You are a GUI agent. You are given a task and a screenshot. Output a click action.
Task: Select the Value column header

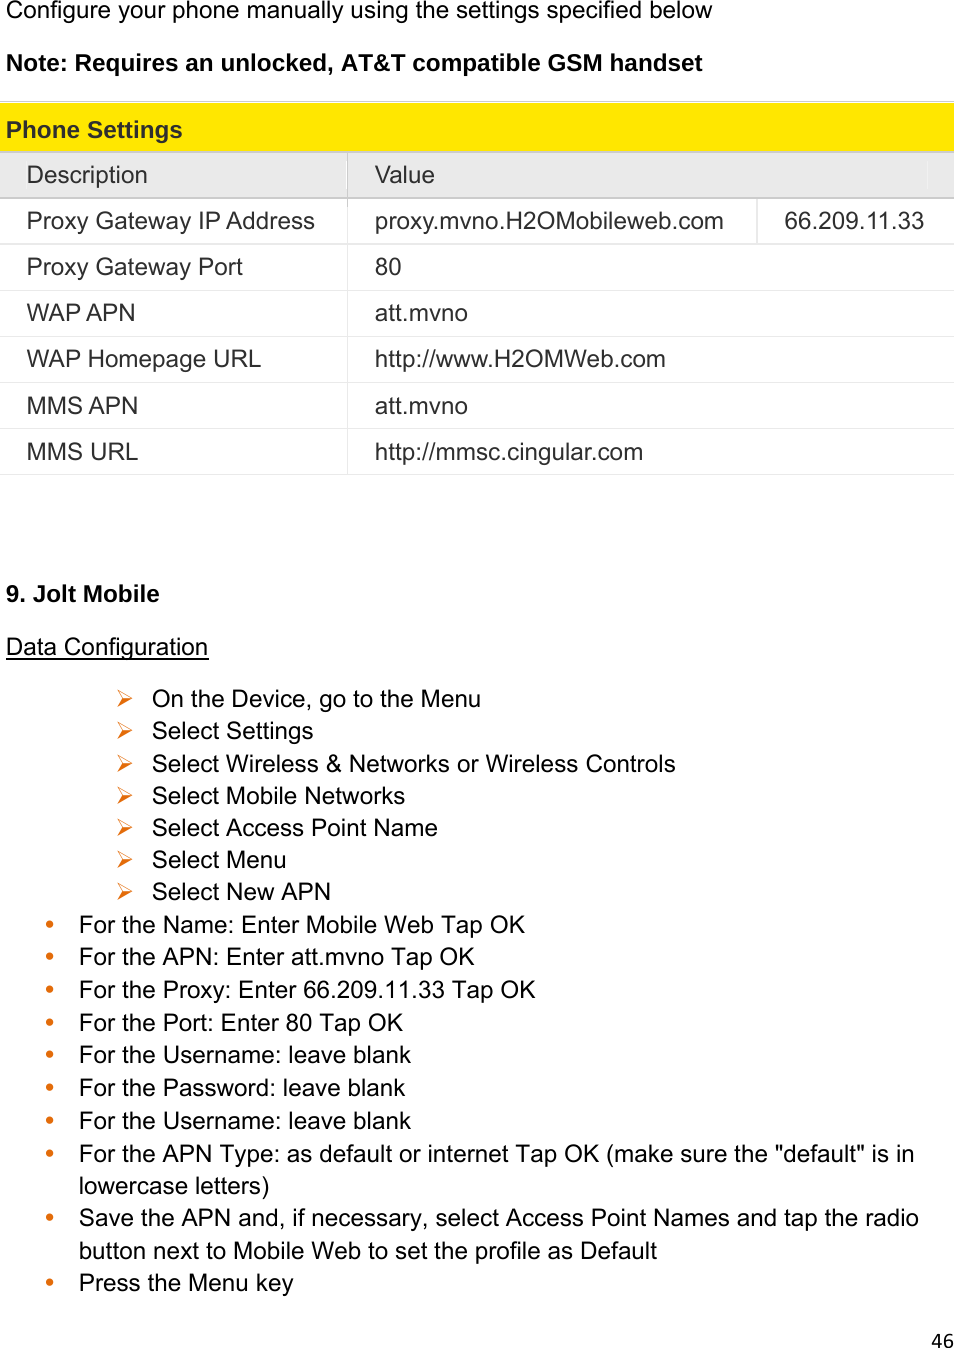tap(404, 175)
